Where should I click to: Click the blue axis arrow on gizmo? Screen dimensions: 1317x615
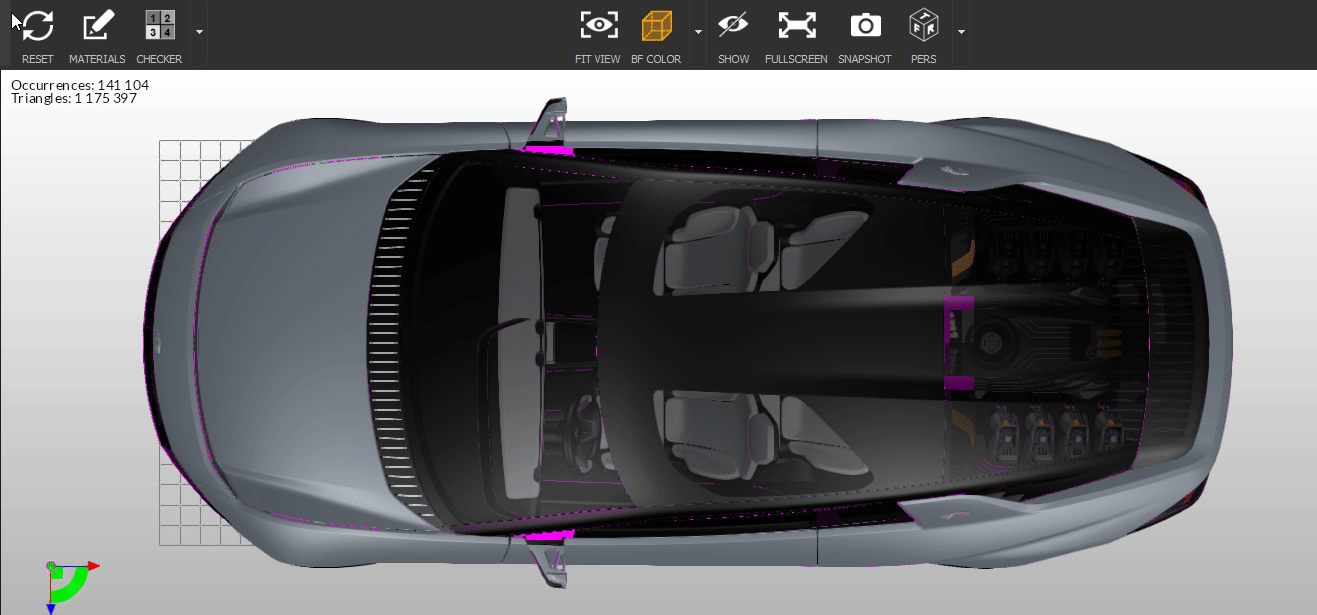point(51,607)
